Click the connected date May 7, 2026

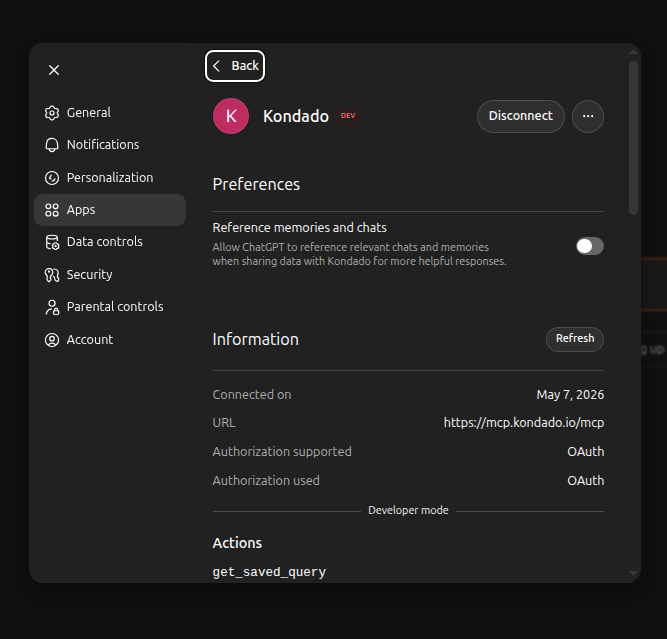pos(570,395)
